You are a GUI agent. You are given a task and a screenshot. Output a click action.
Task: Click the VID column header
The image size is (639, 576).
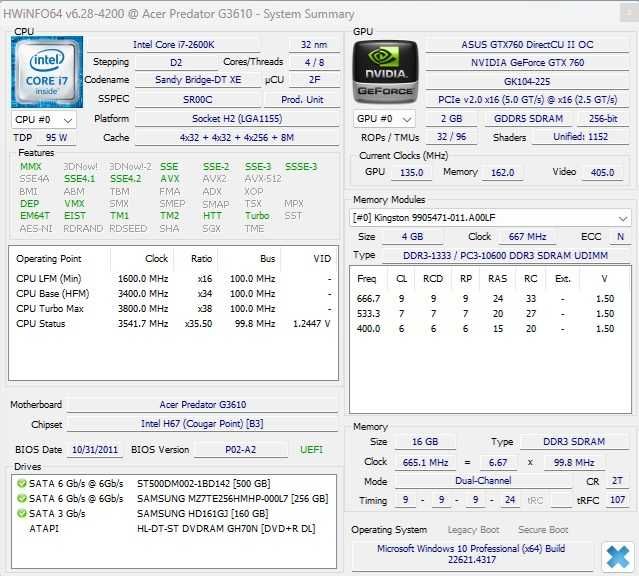pos(310,259)
